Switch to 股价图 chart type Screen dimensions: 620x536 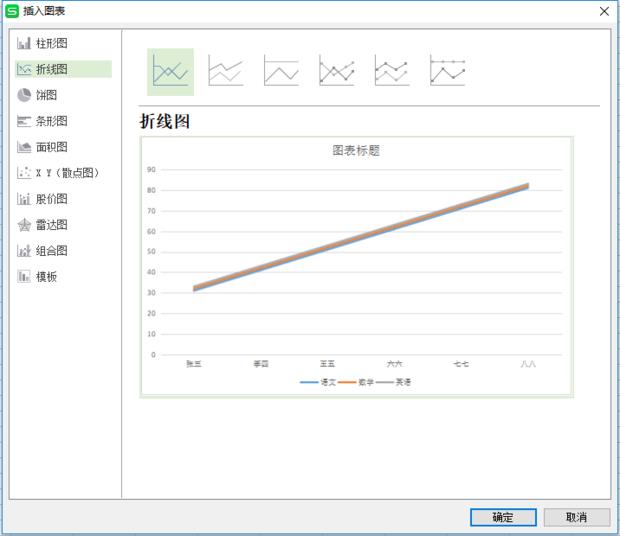(51, 199)
